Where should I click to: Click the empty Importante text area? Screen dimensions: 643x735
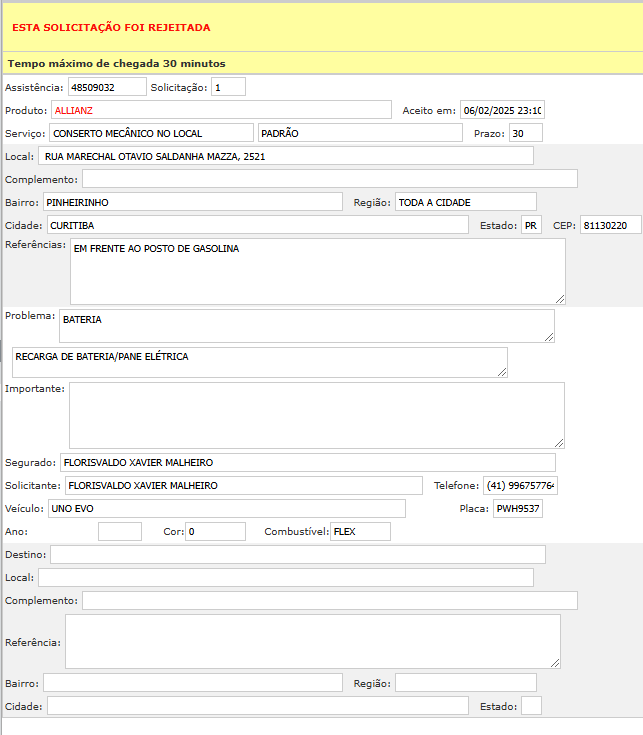tap(316, 415)
